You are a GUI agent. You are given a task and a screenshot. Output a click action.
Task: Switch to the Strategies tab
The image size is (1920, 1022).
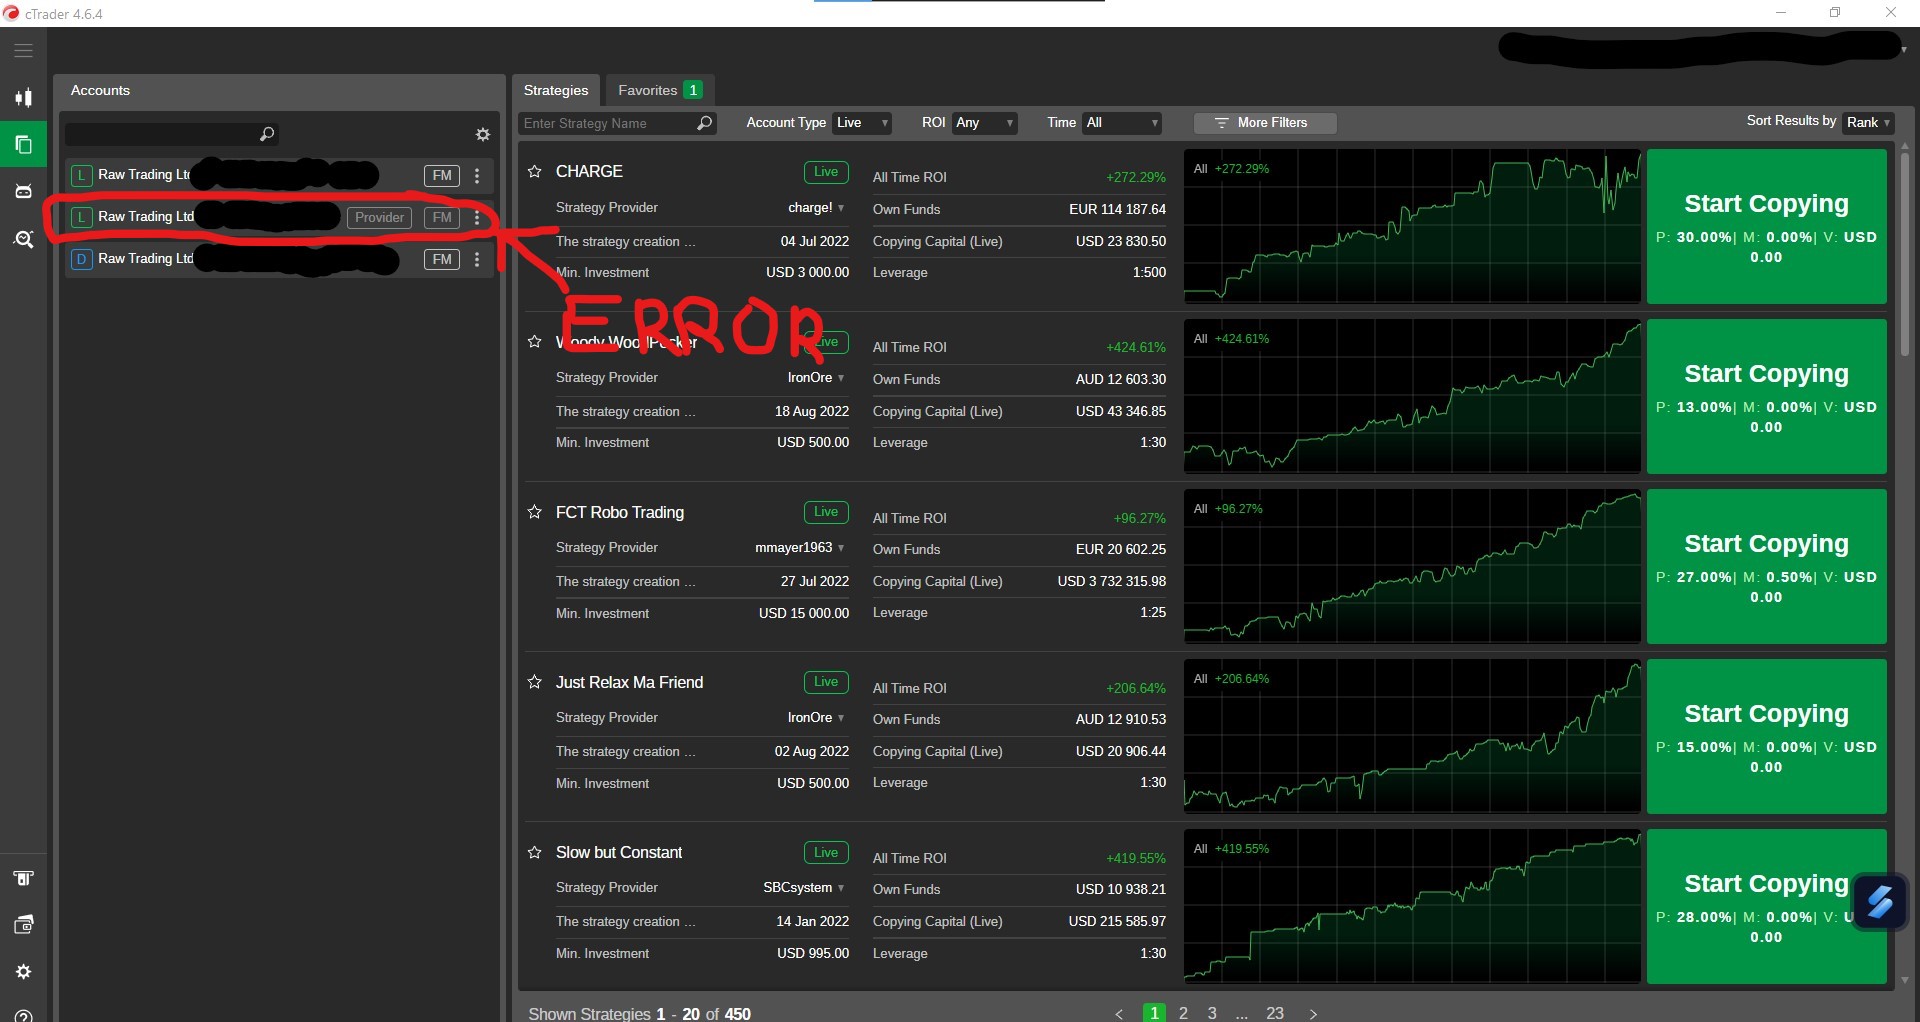pyautogui.click(x=556, y=90)
